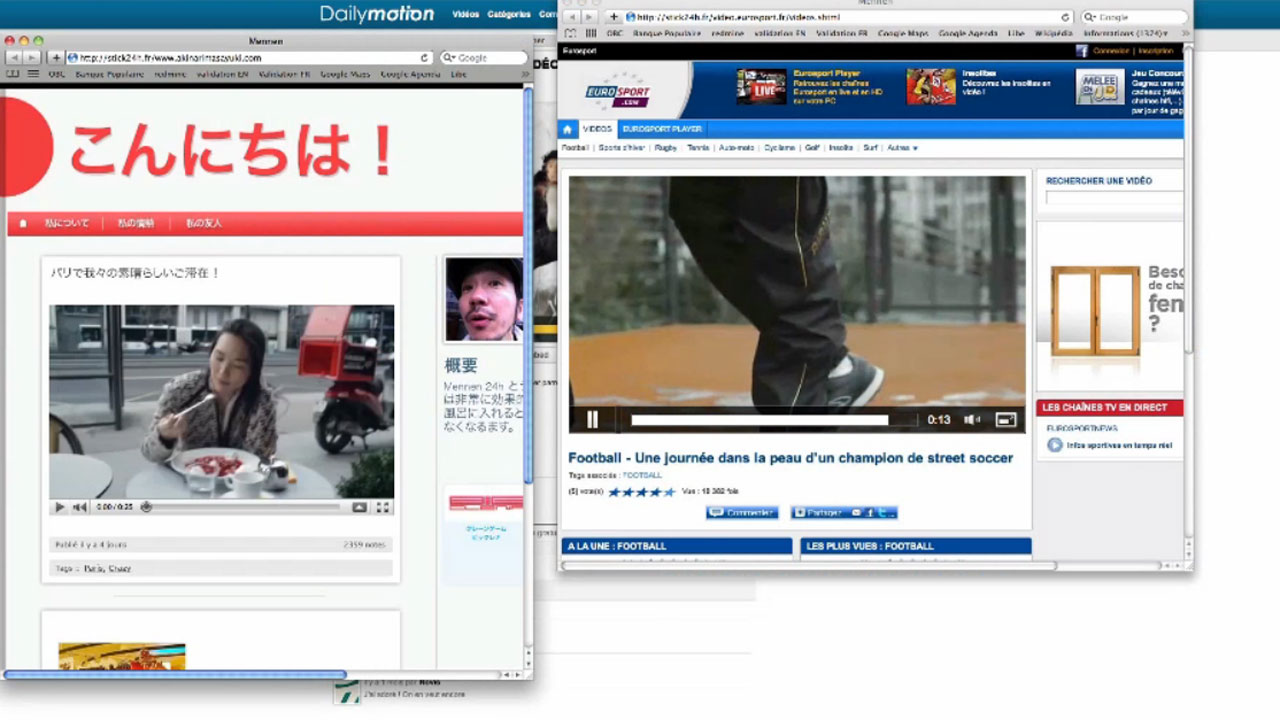The image size is (1280, 720).
Task: Switch to the VIDEOS tab on Eurosport
Action: pyautogui.click(x=597, y=129)
